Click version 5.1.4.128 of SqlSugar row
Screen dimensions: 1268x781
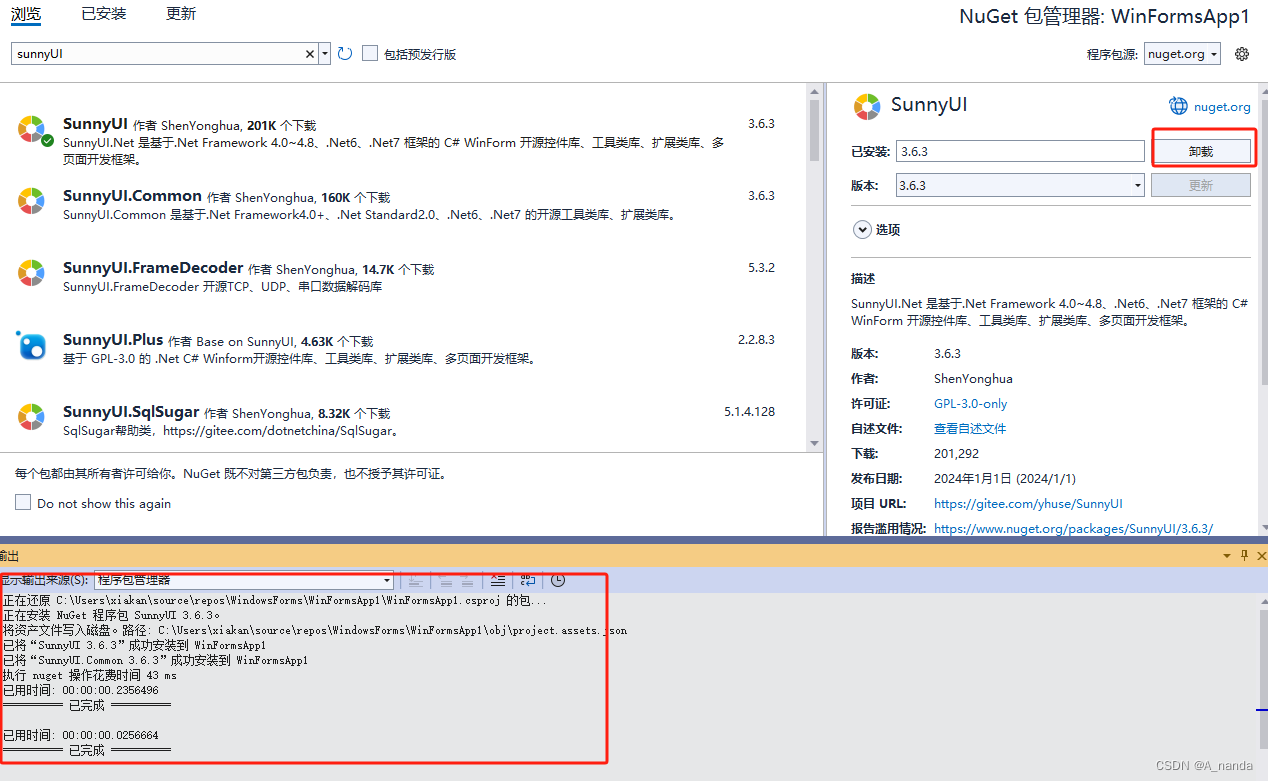pos(750,412)
